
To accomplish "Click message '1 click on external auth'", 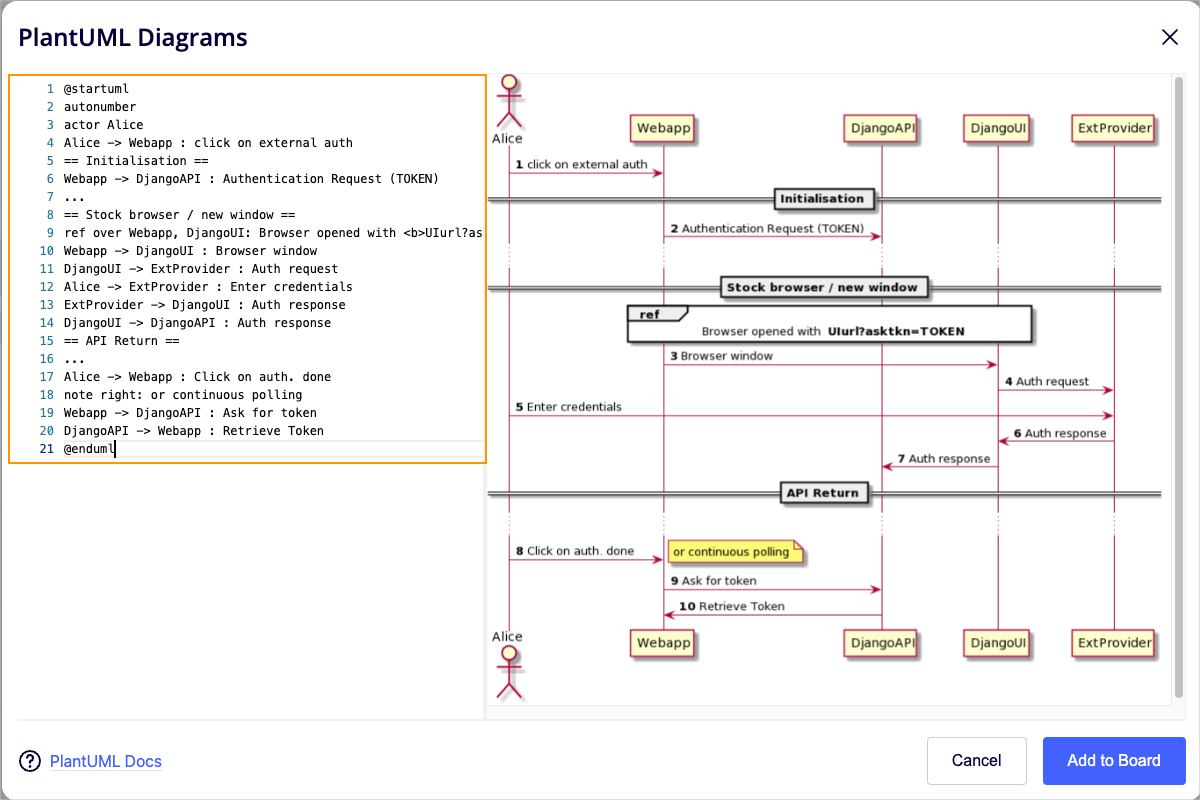I will [x=581, y=164].
